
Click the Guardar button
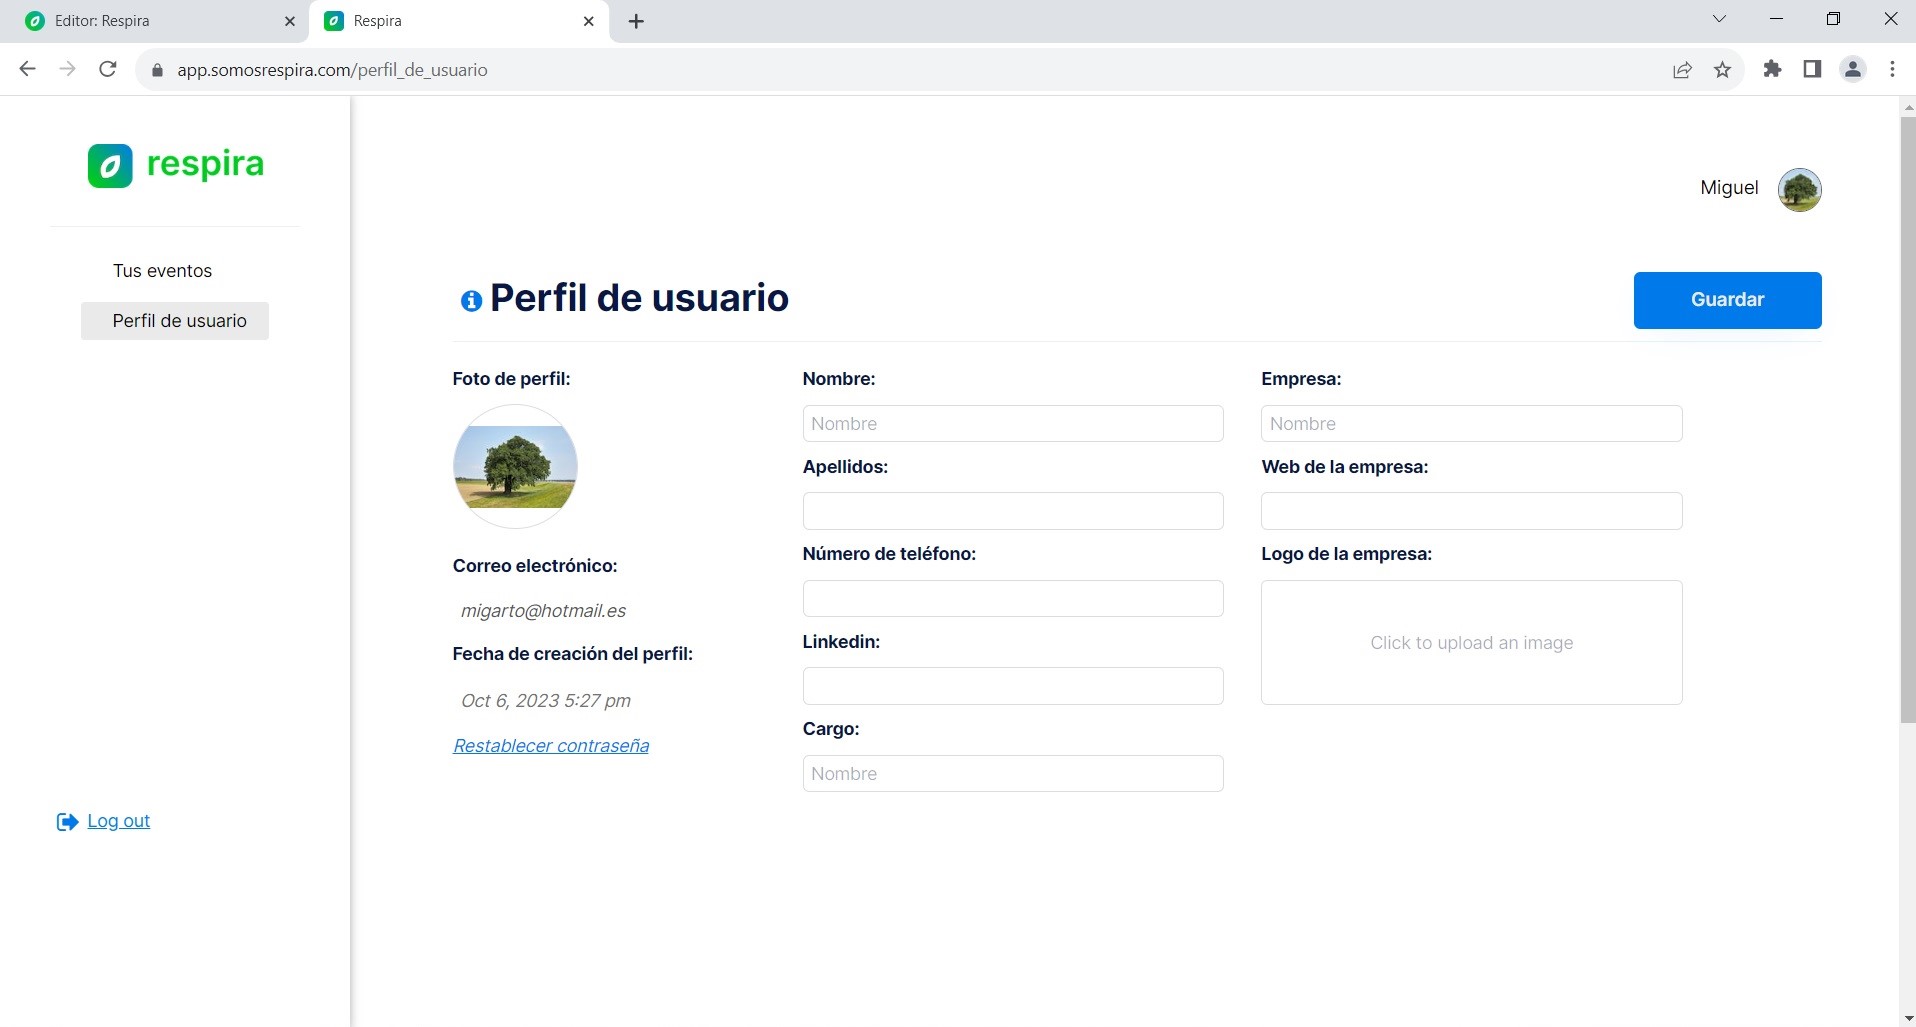pos(1727,300)
